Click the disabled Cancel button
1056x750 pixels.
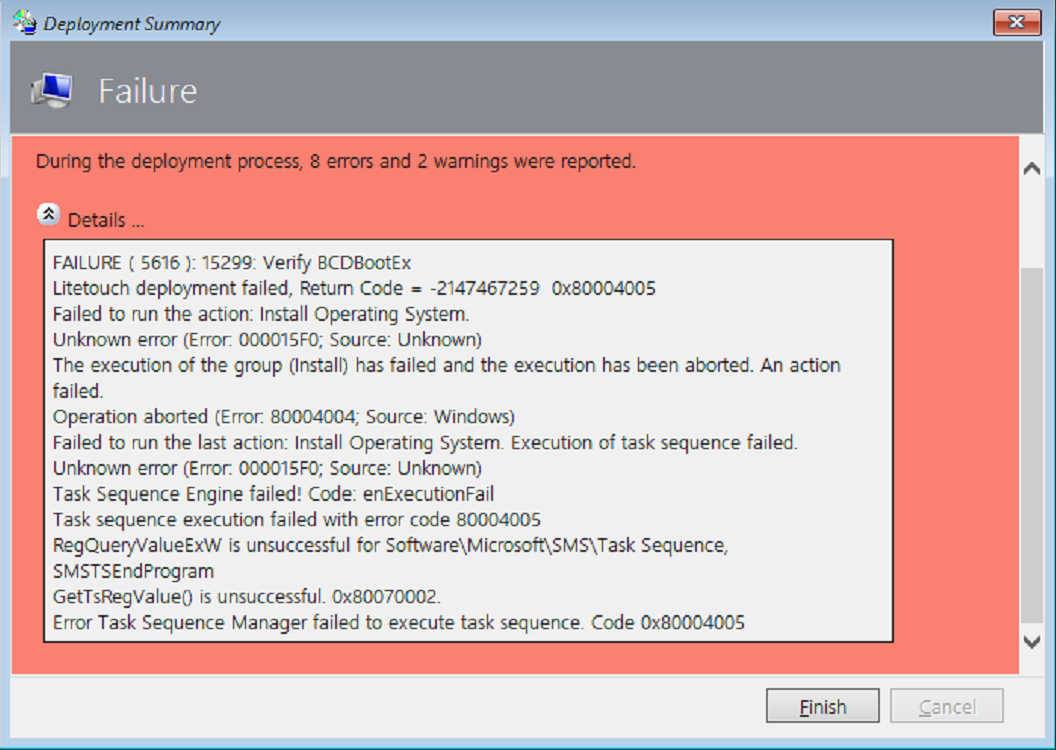coord(946,705)
